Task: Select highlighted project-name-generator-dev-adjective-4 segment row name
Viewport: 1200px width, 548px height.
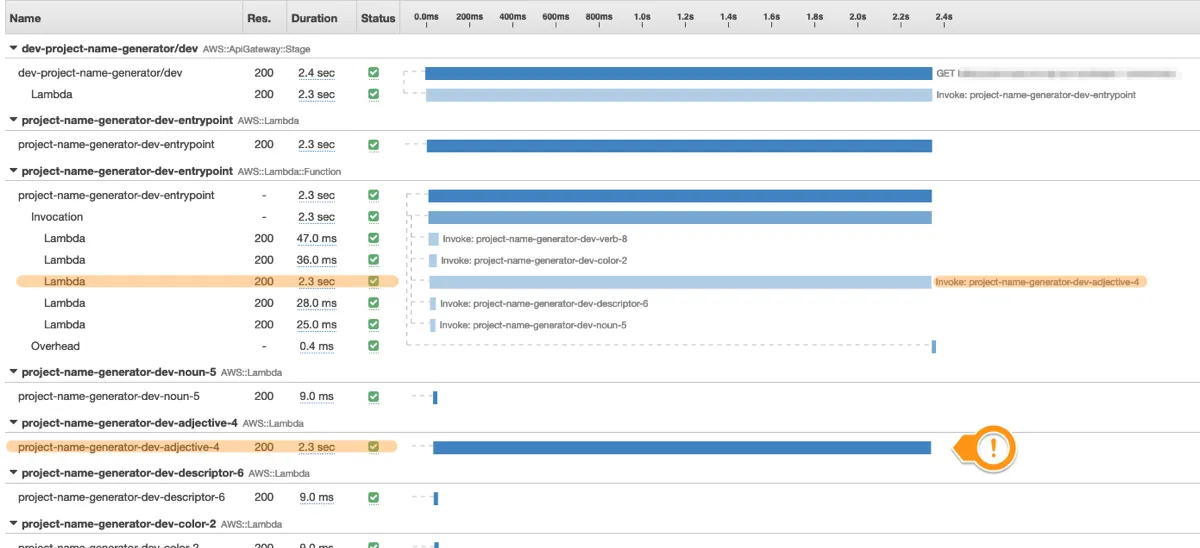Action: point(118,447)
